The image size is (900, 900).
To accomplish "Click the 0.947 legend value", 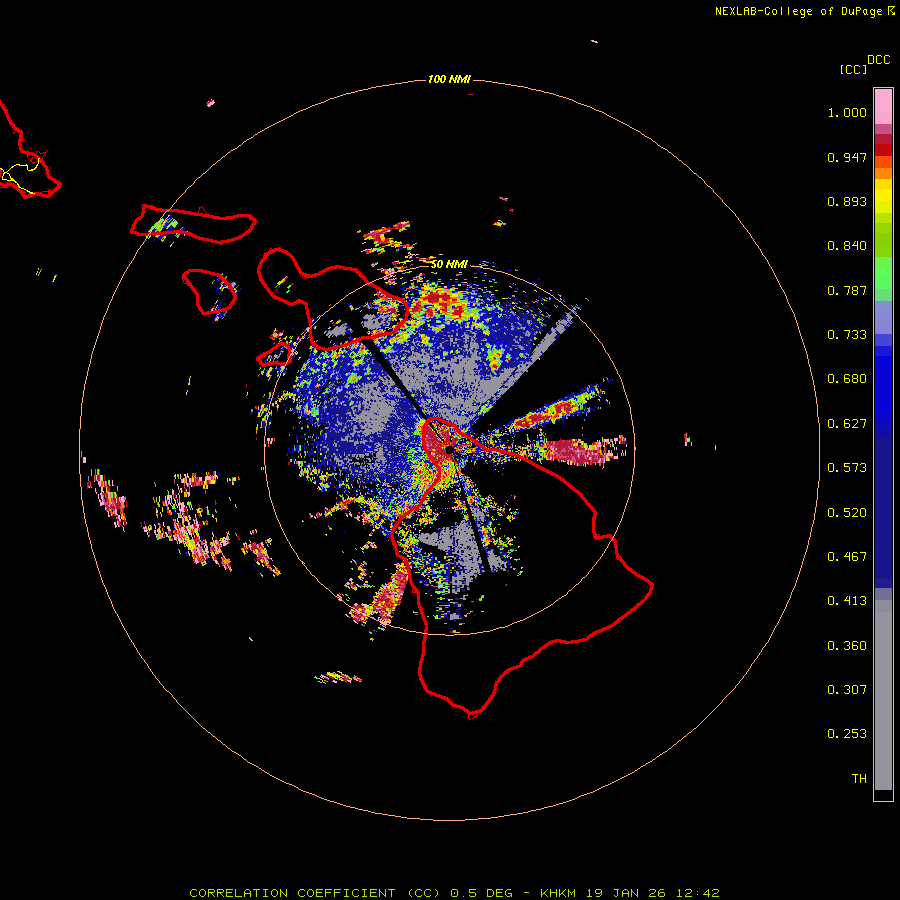I will [x=847, y=157].
